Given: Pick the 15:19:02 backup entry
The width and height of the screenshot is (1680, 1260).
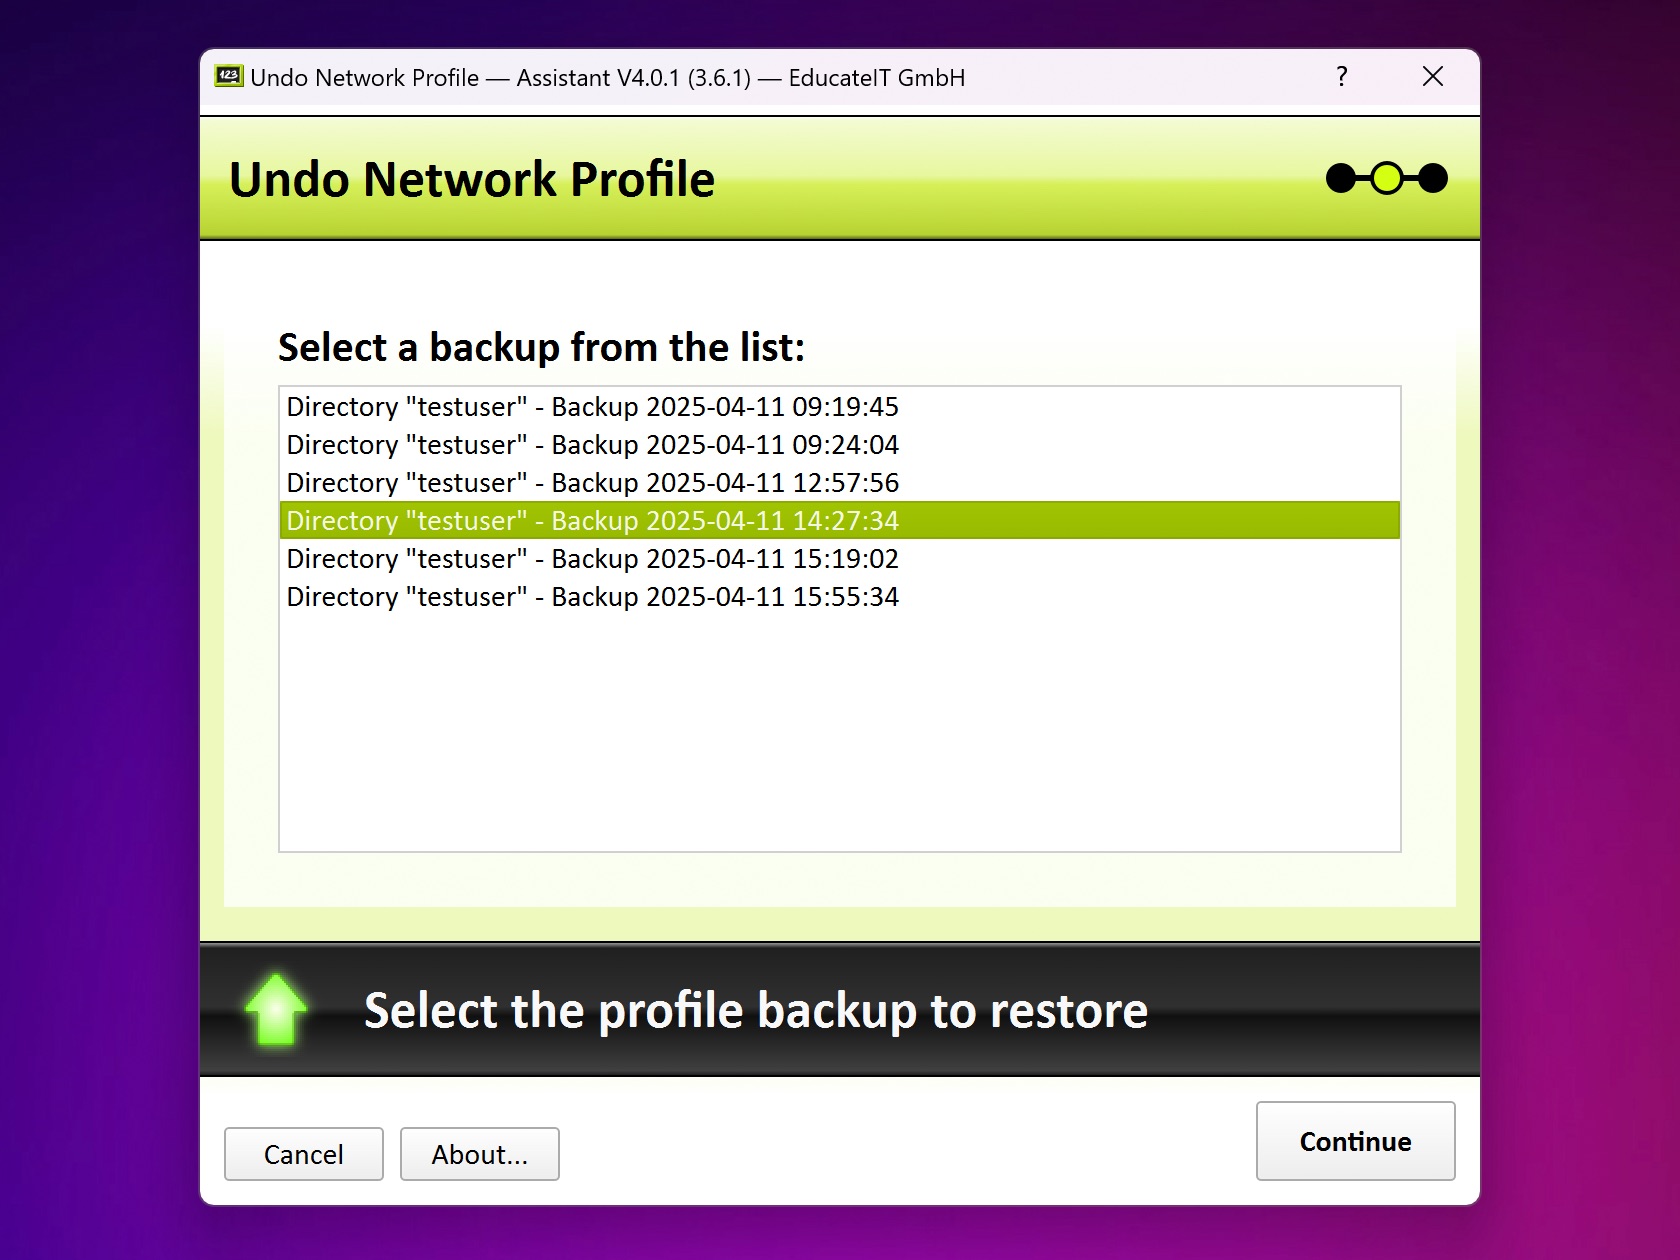Looking at the screenshot, I should click(x=592, y=559).
